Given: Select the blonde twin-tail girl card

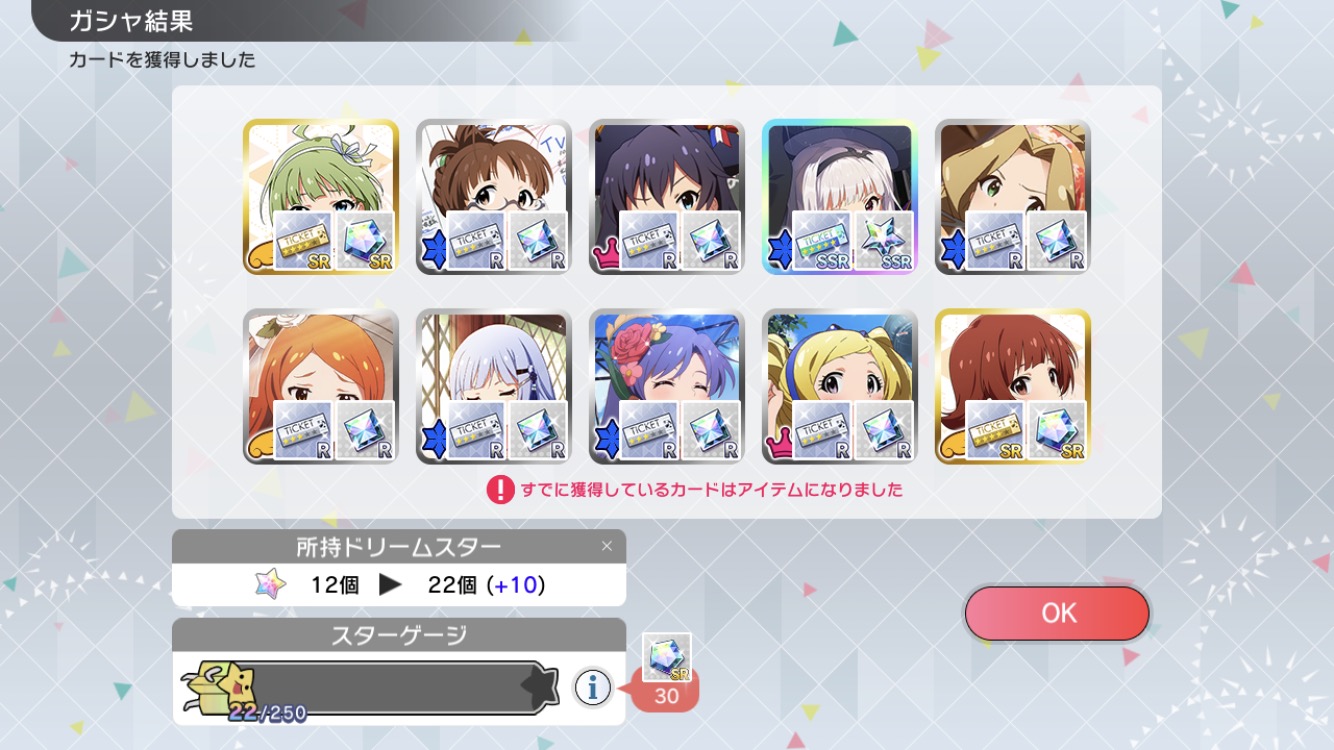Looking at the screenshot, I should tap(840, 386).
